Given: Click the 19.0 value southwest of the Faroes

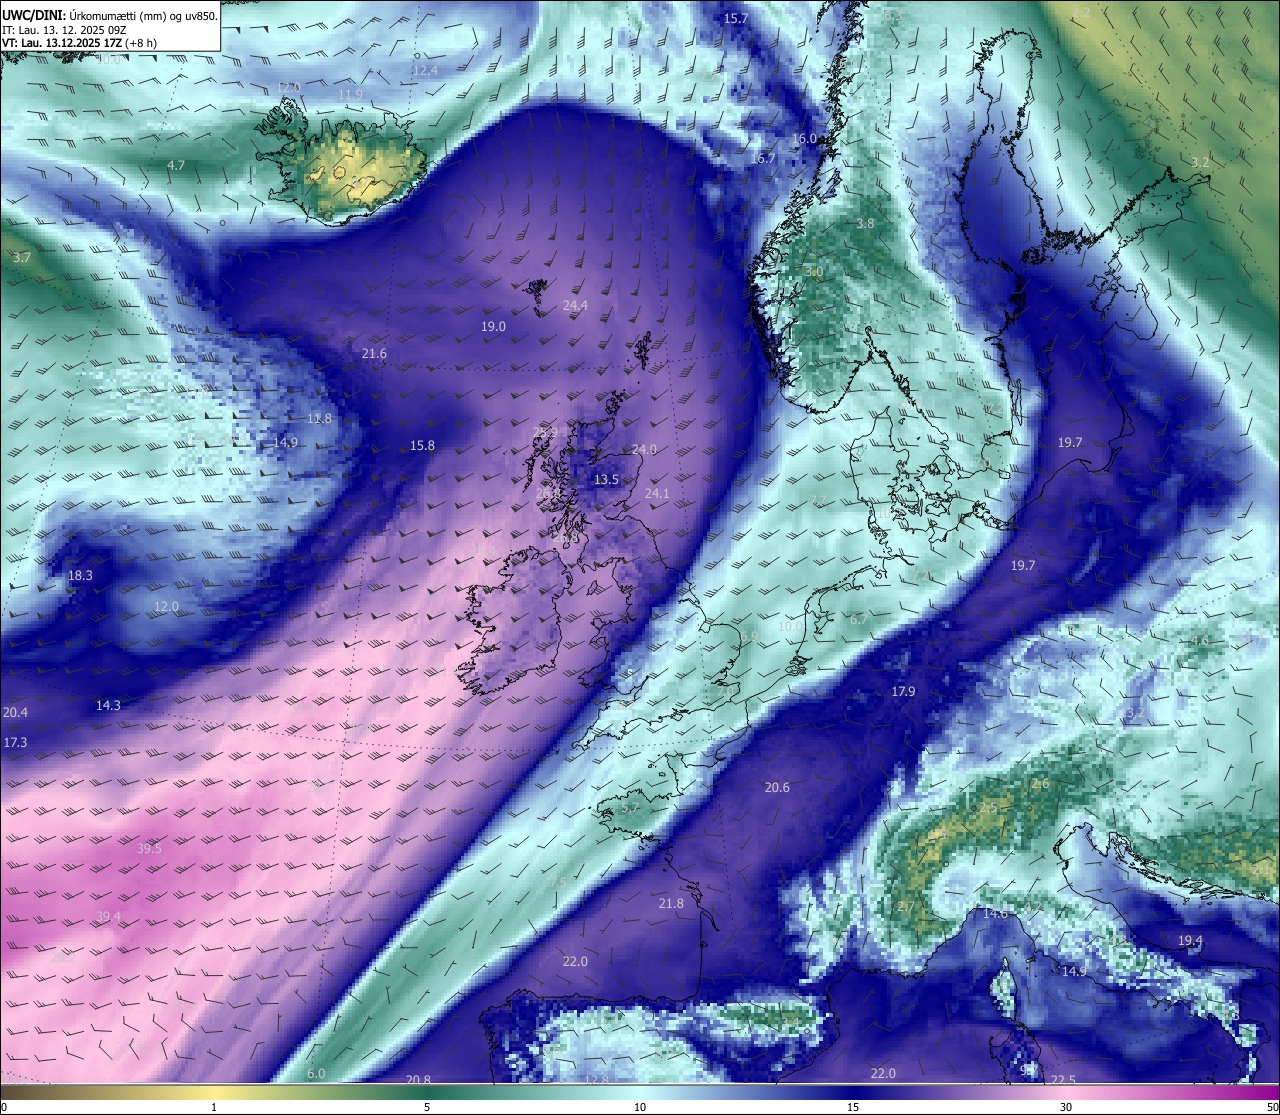Looking at the screenshot, I should pyautogui.click(x=493, y=327).
